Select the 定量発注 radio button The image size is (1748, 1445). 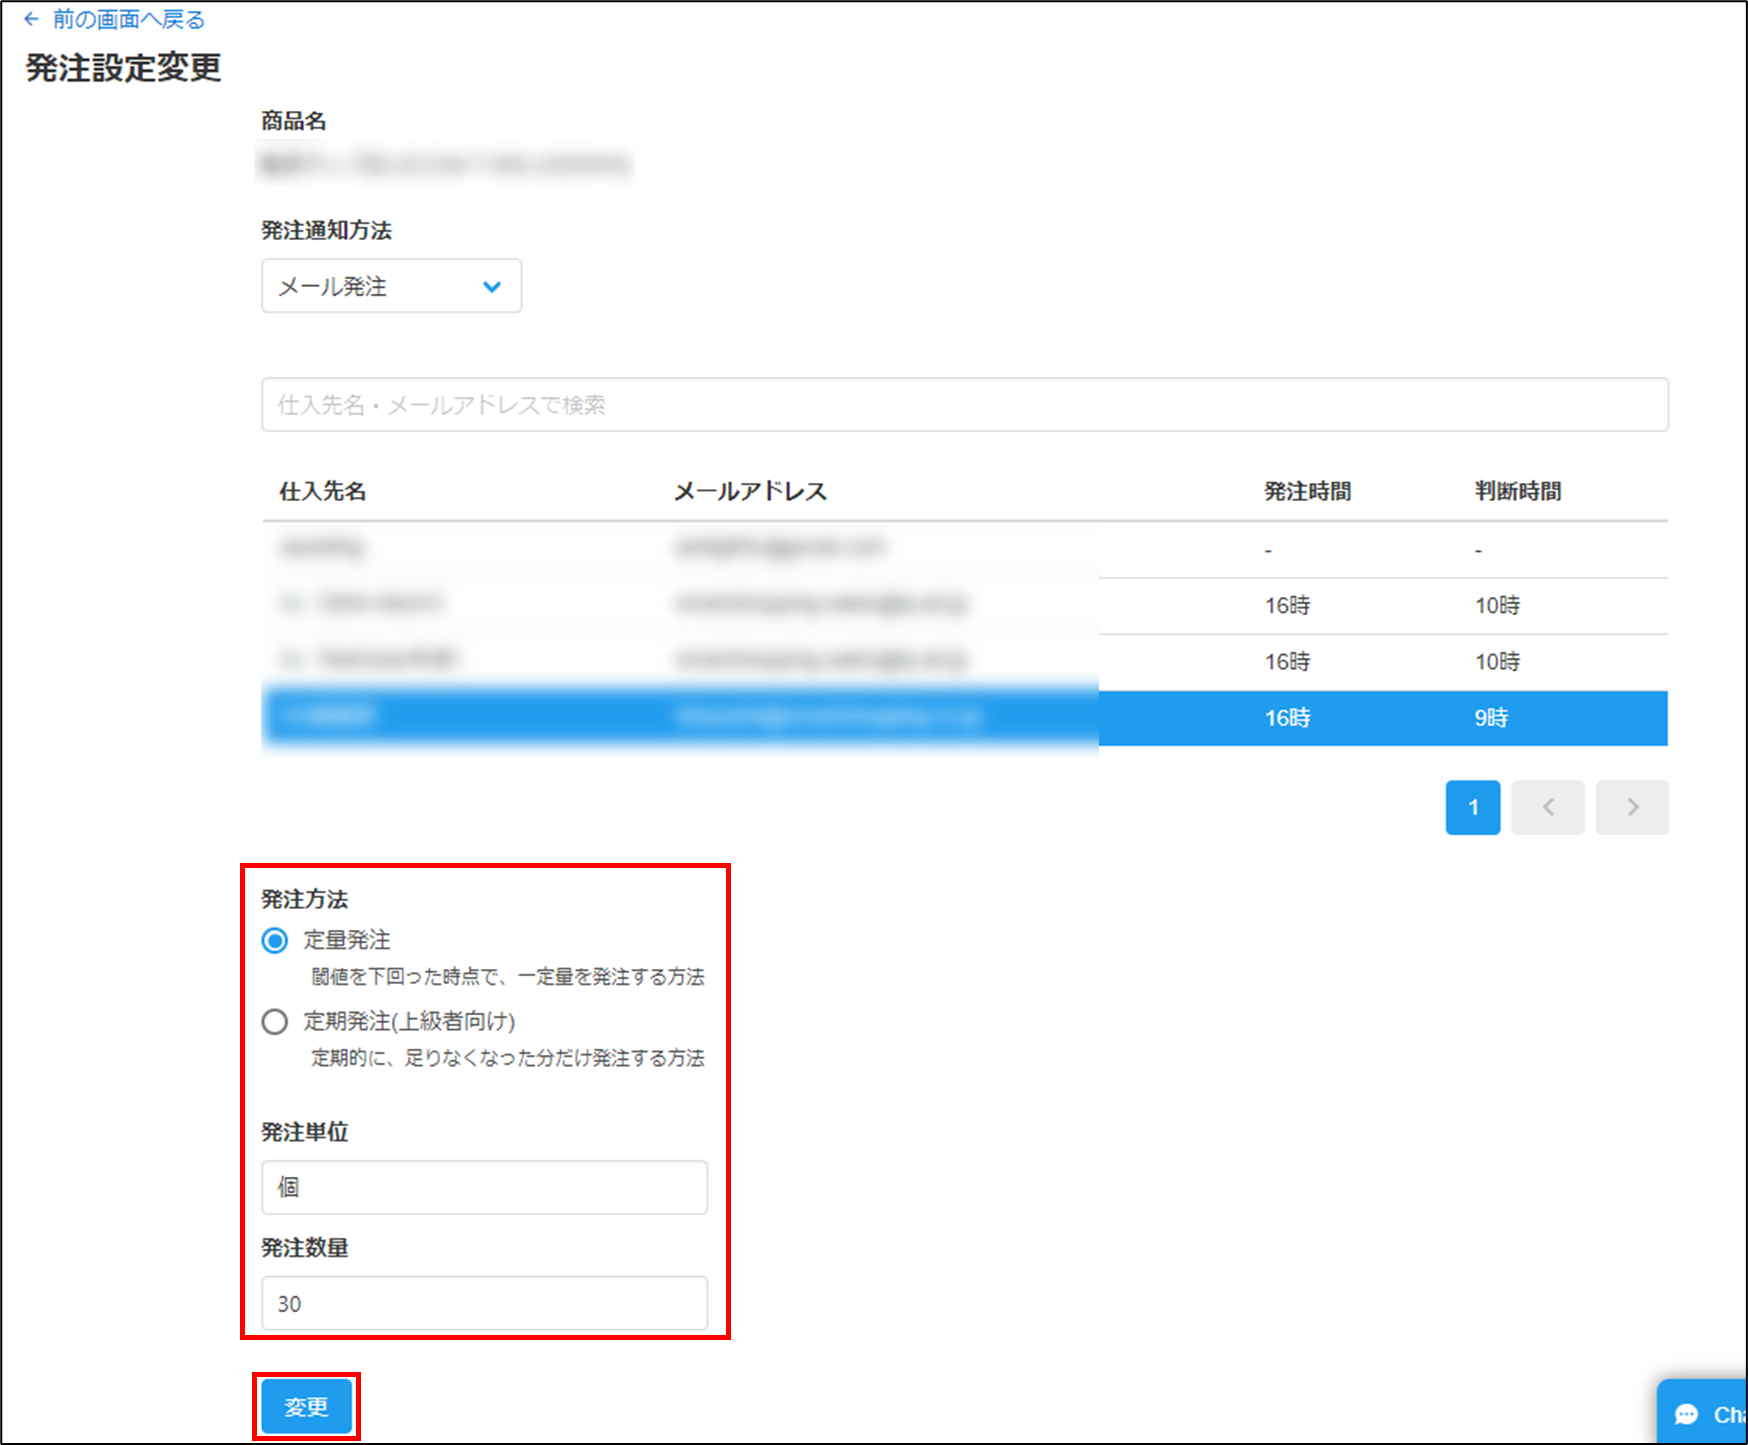pyautogui.click(x=274, y=940)
